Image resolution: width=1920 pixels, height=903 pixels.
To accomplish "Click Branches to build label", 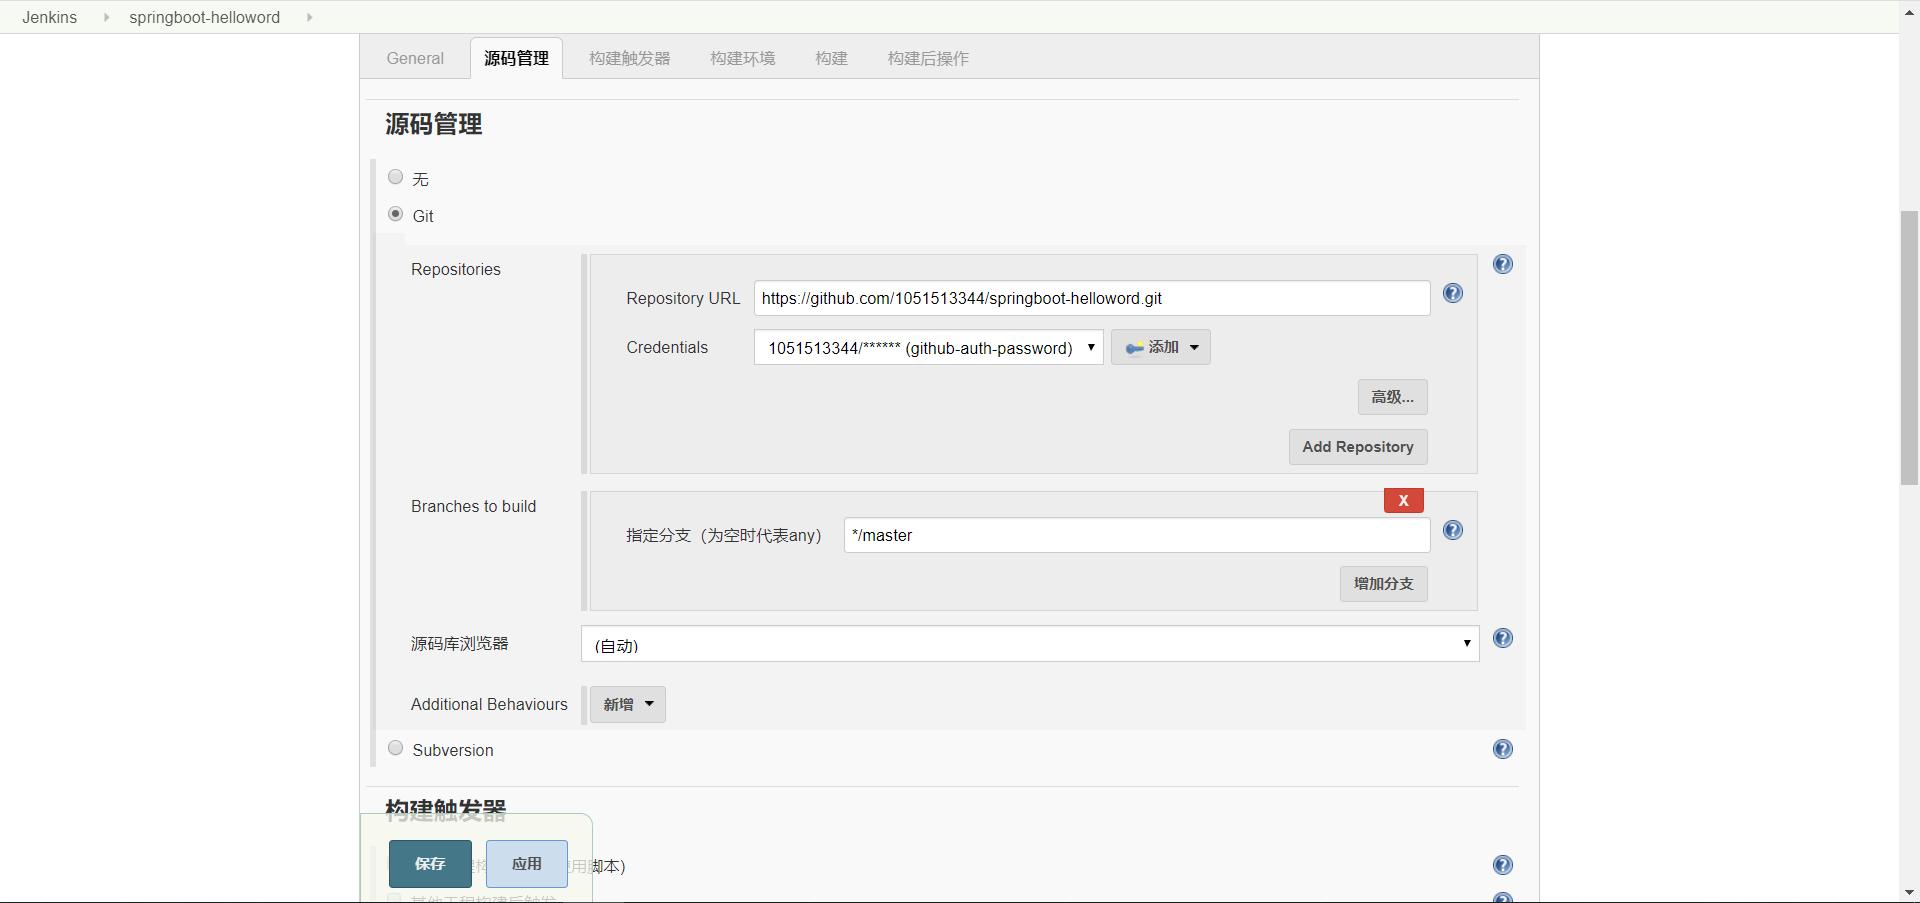I will [473, 506].
